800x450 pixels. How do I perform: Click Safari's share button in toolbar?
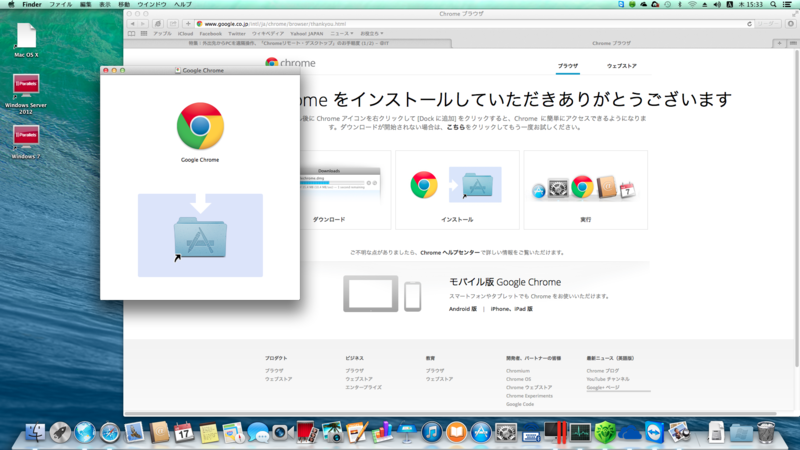point(173,24)
